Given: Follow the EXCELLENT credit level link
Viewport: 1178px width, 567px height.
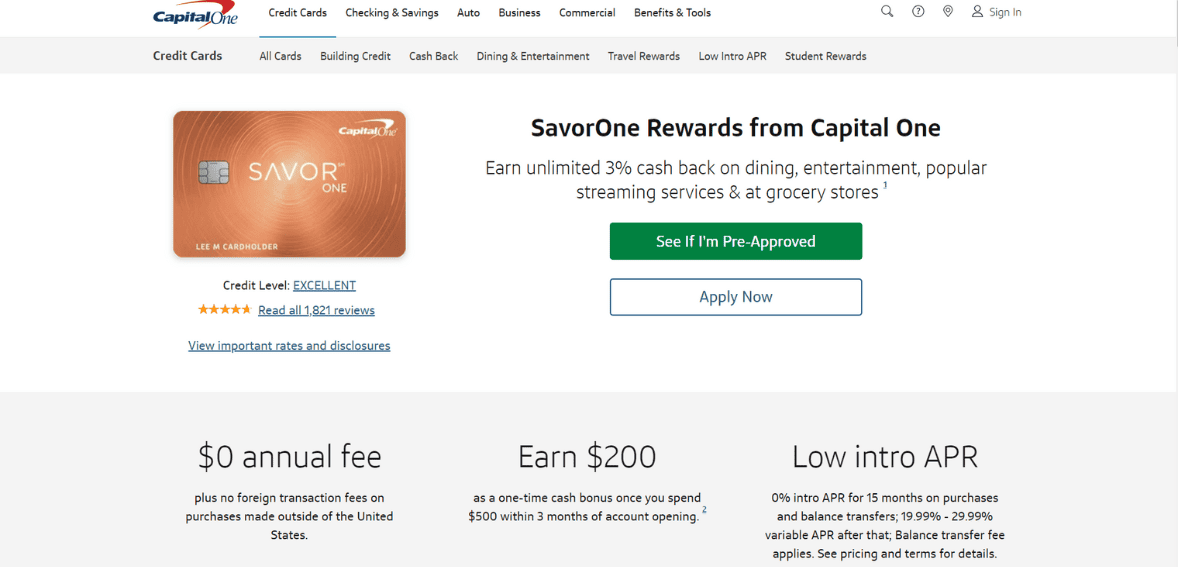Looking at the screenshot, I should (324, 285).
